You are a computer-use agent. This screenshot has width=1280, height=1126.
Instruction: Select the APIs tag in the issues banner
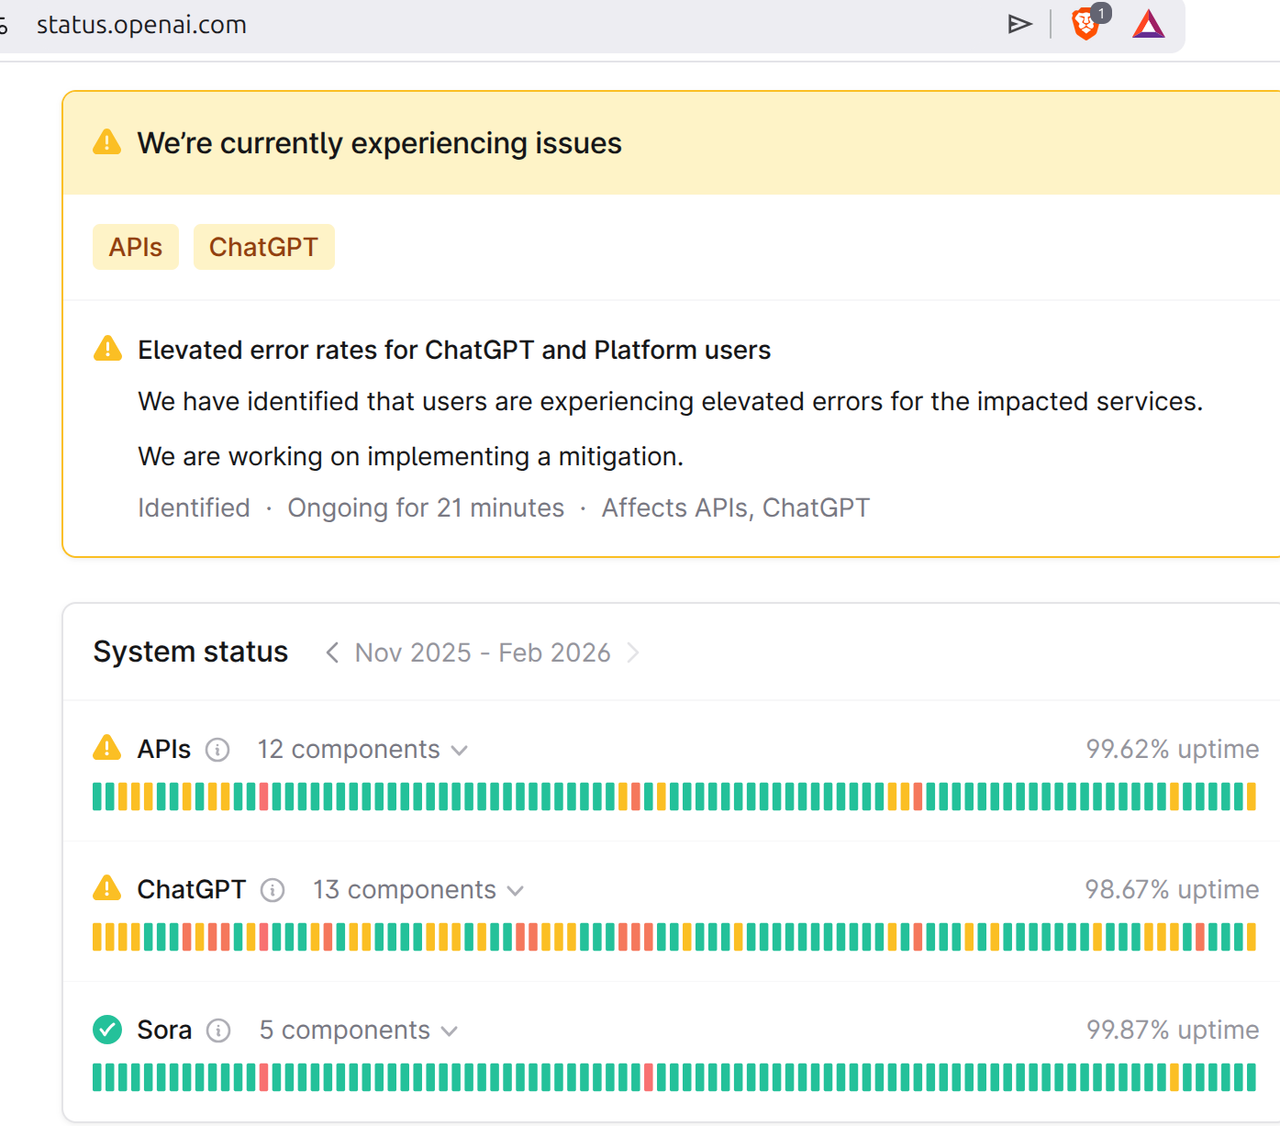tap(135, 247)
